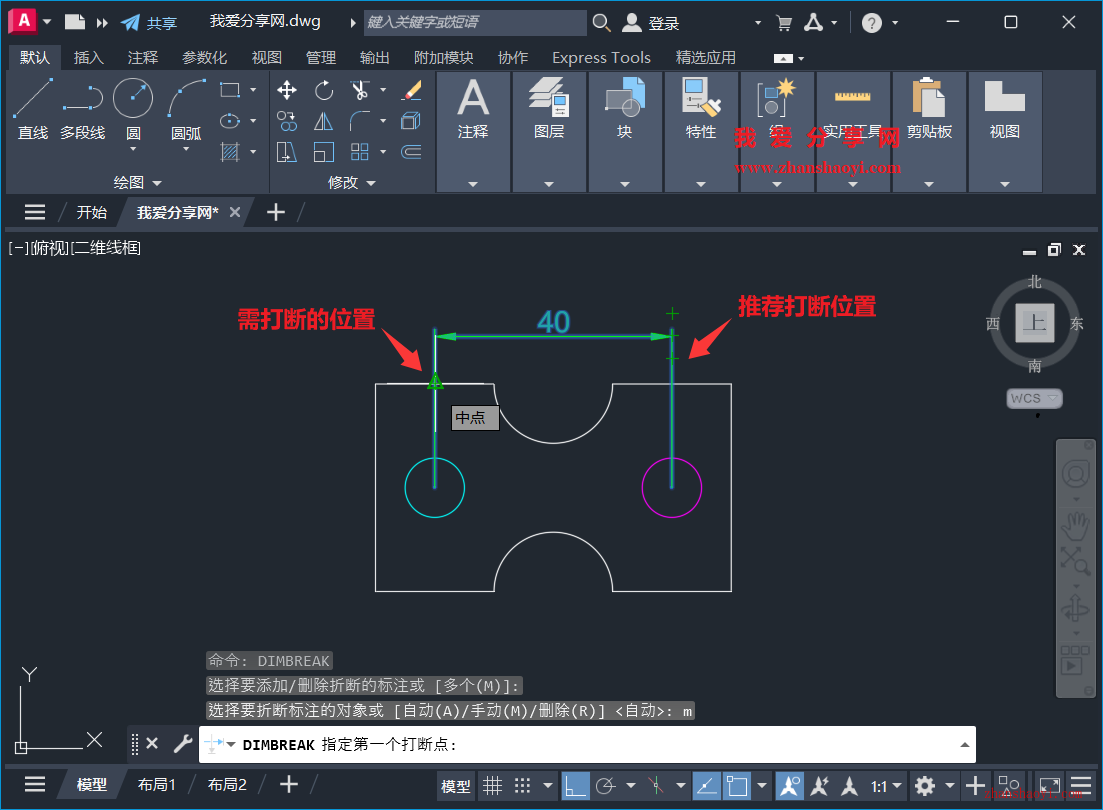Switch to the Parametric (参数化) ribbon tab
1103x810 pixels.
coord(205,57)
